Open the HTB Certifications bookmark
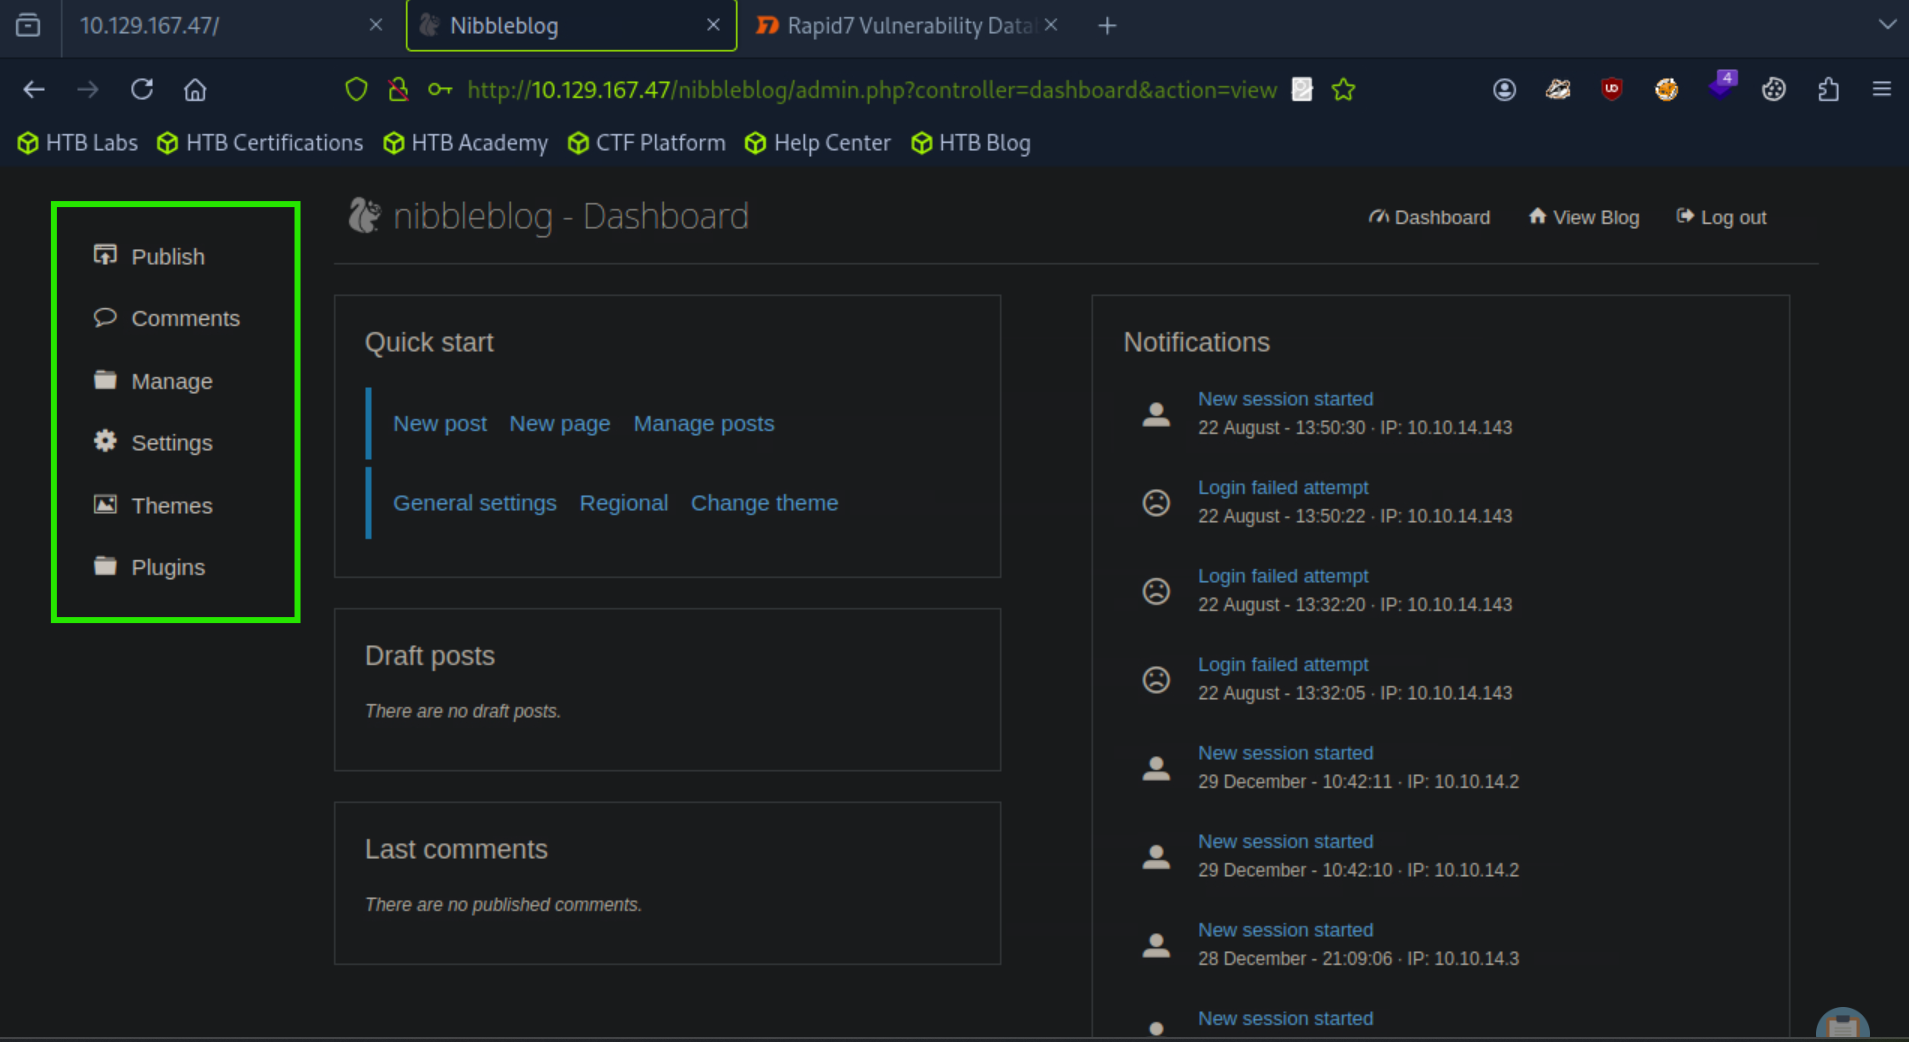1909x1042 pixels. point(260,143)
